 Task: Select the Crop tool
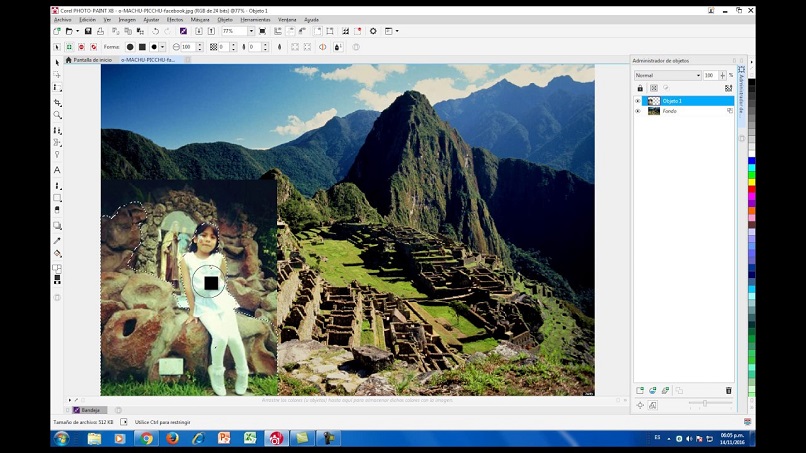coord(57,103)
